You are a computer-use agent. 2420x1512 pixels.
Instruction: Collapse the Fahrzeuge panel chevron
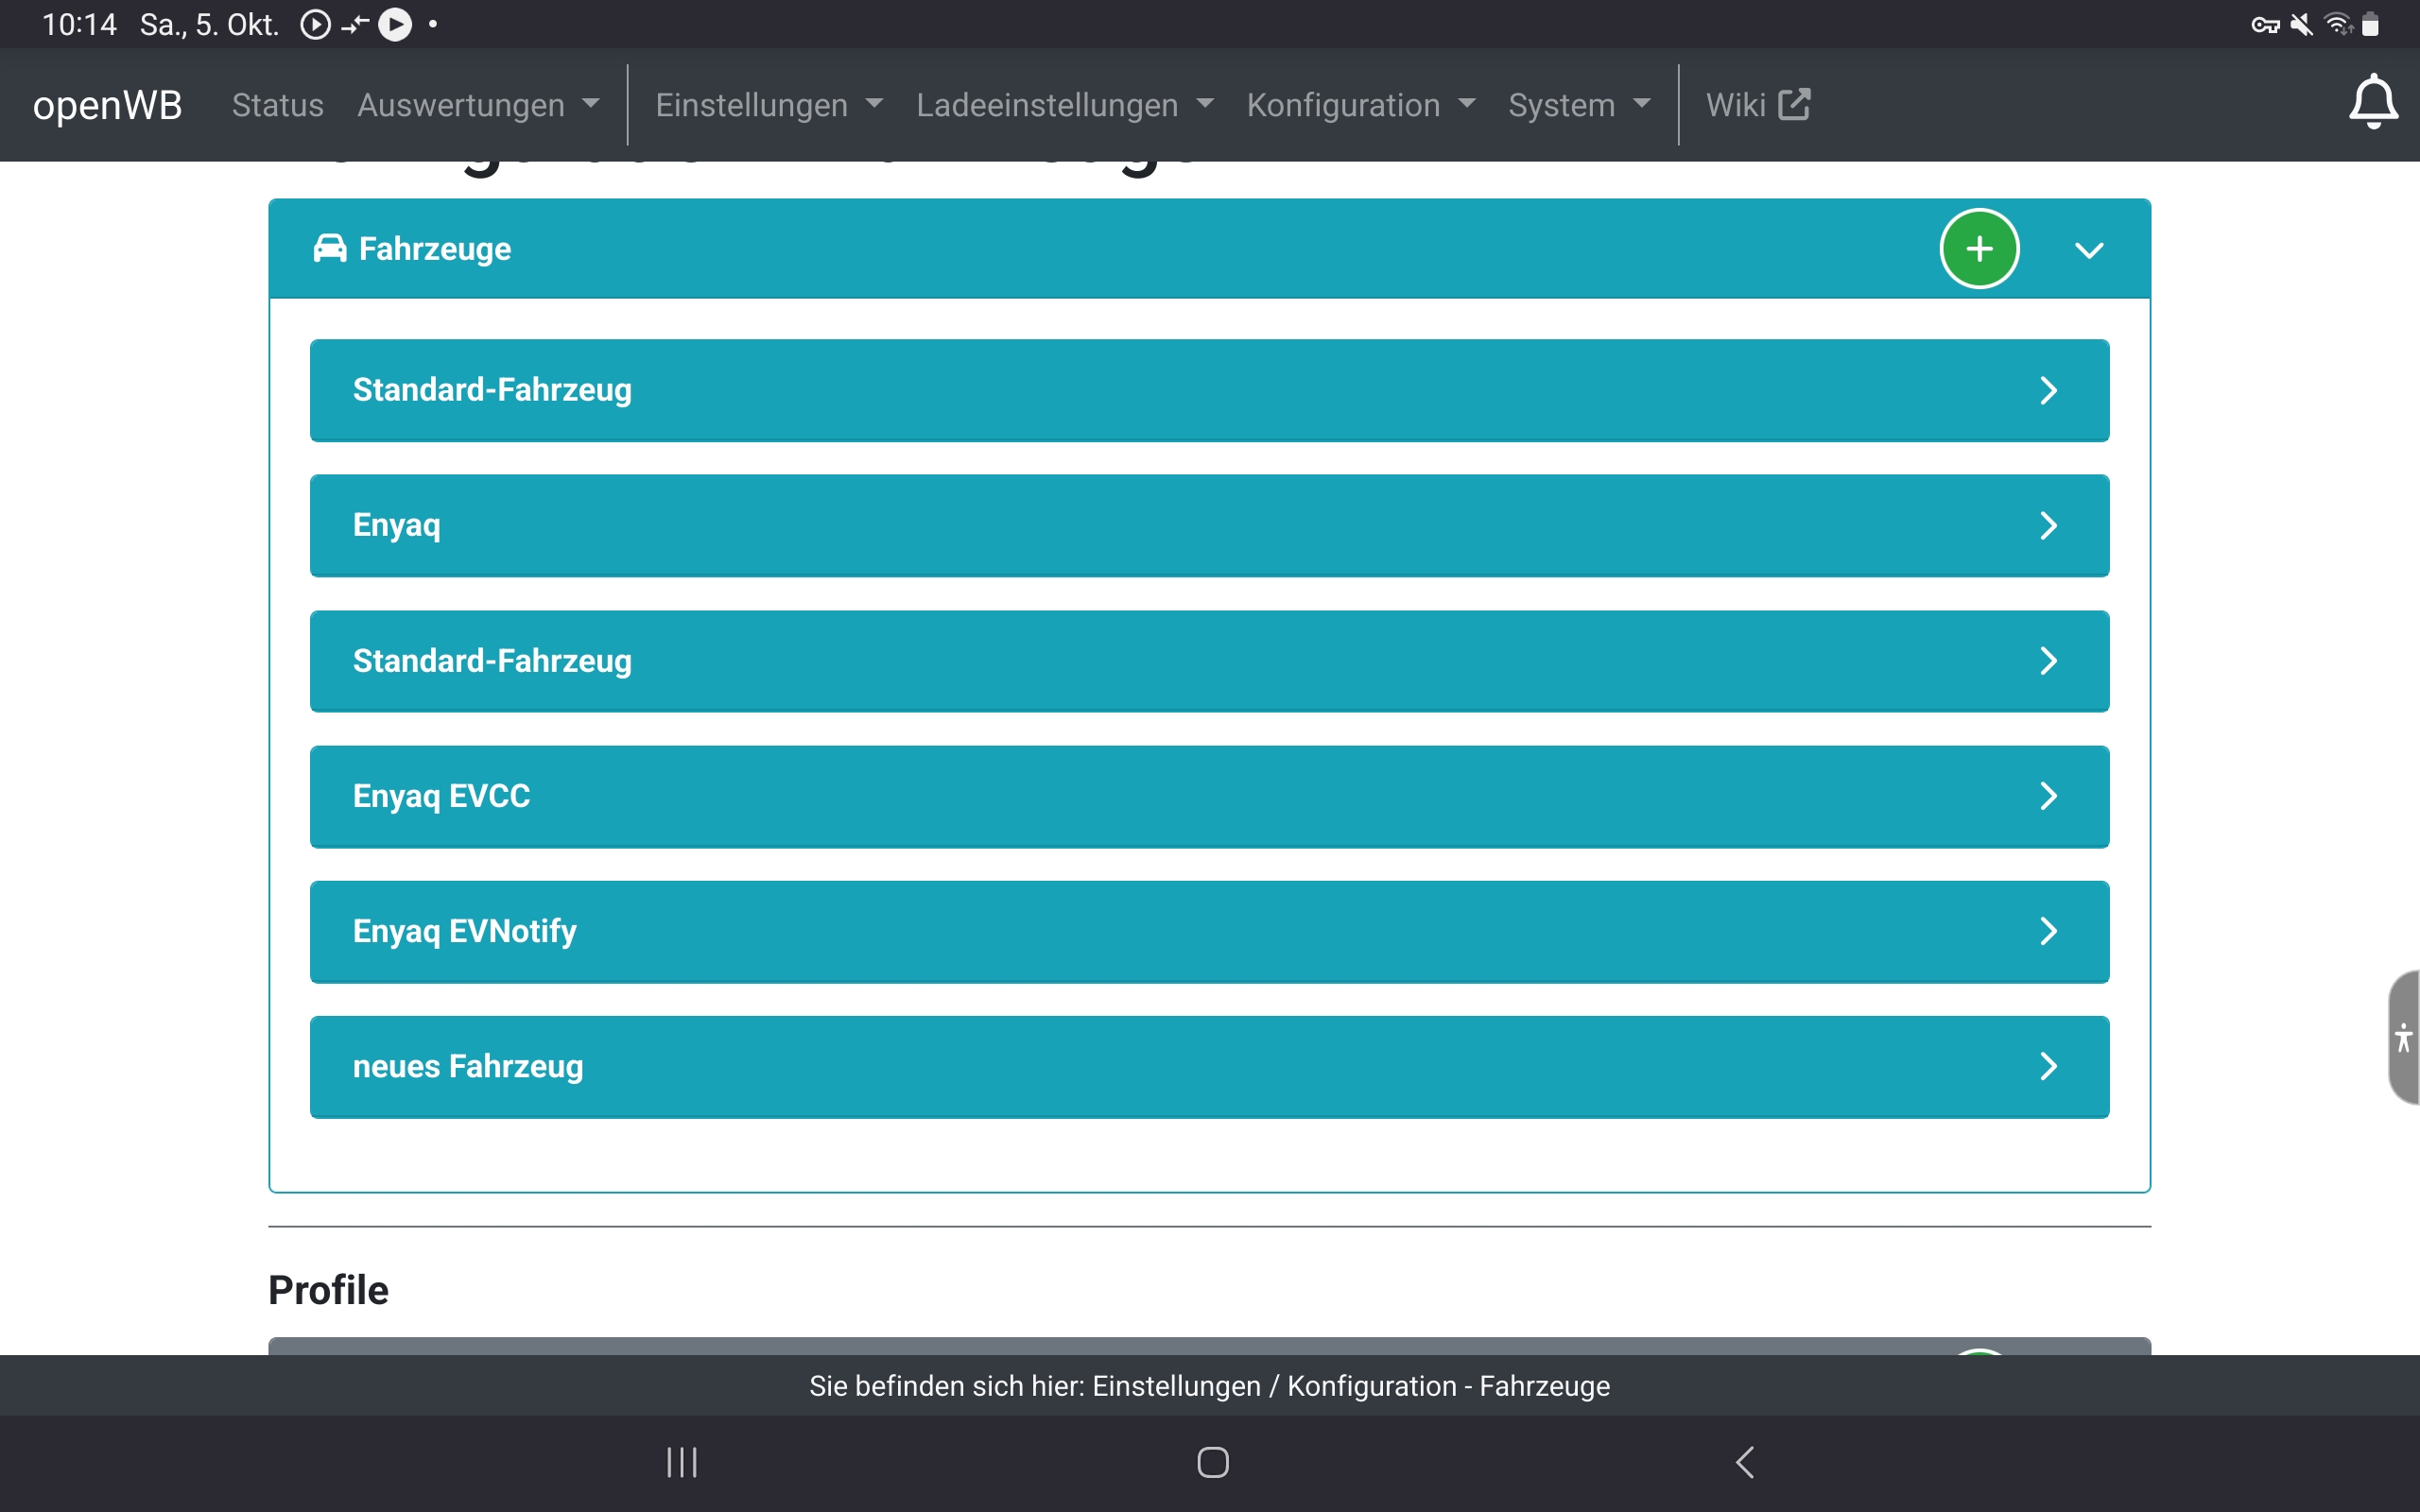click(2089, 250)
